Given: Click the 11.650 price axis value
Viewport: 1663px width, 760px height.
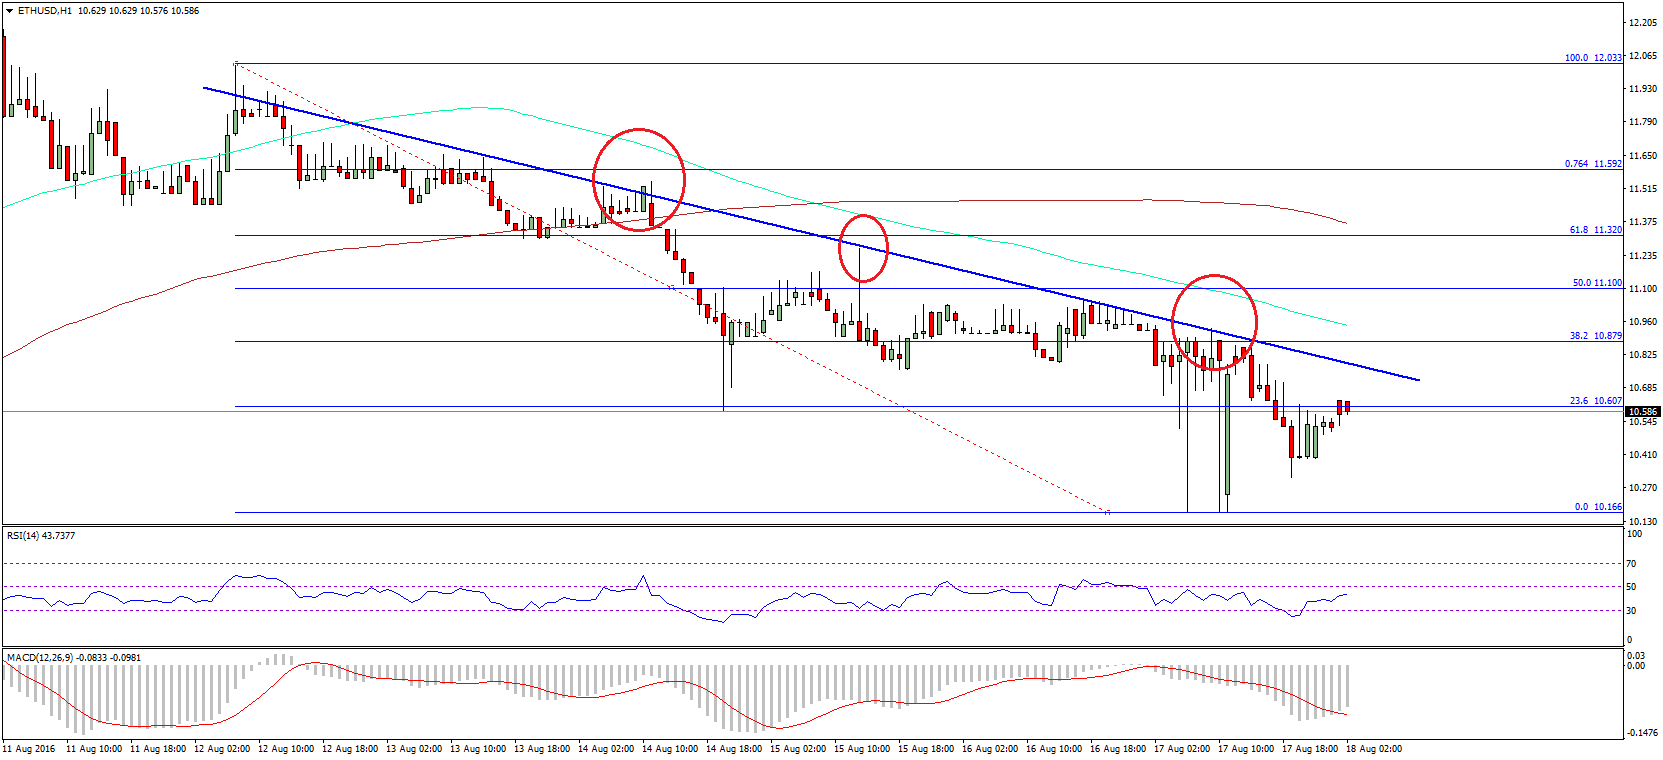Looking at the screenshot, I should (x=1643, y=156).
